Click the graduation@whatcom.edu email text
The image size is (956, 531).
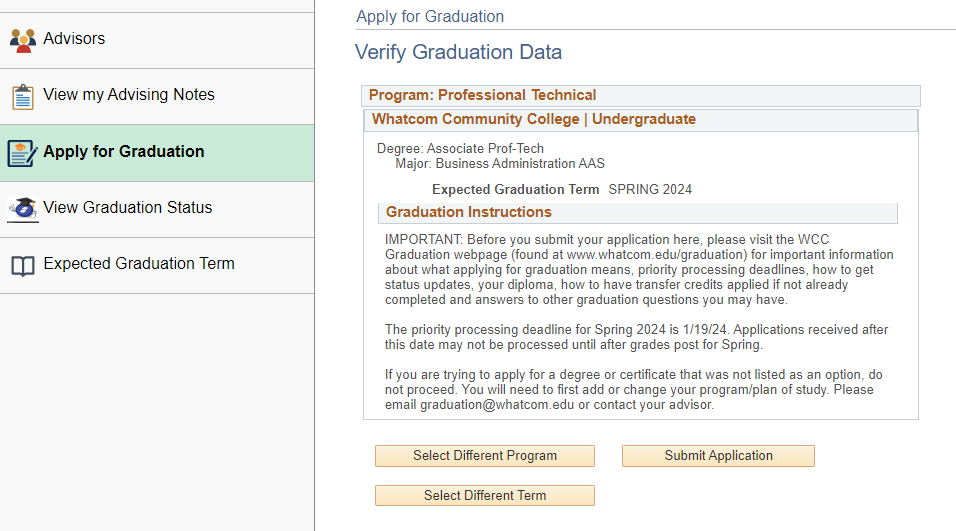pyautogui.click(x=497, y=405)
